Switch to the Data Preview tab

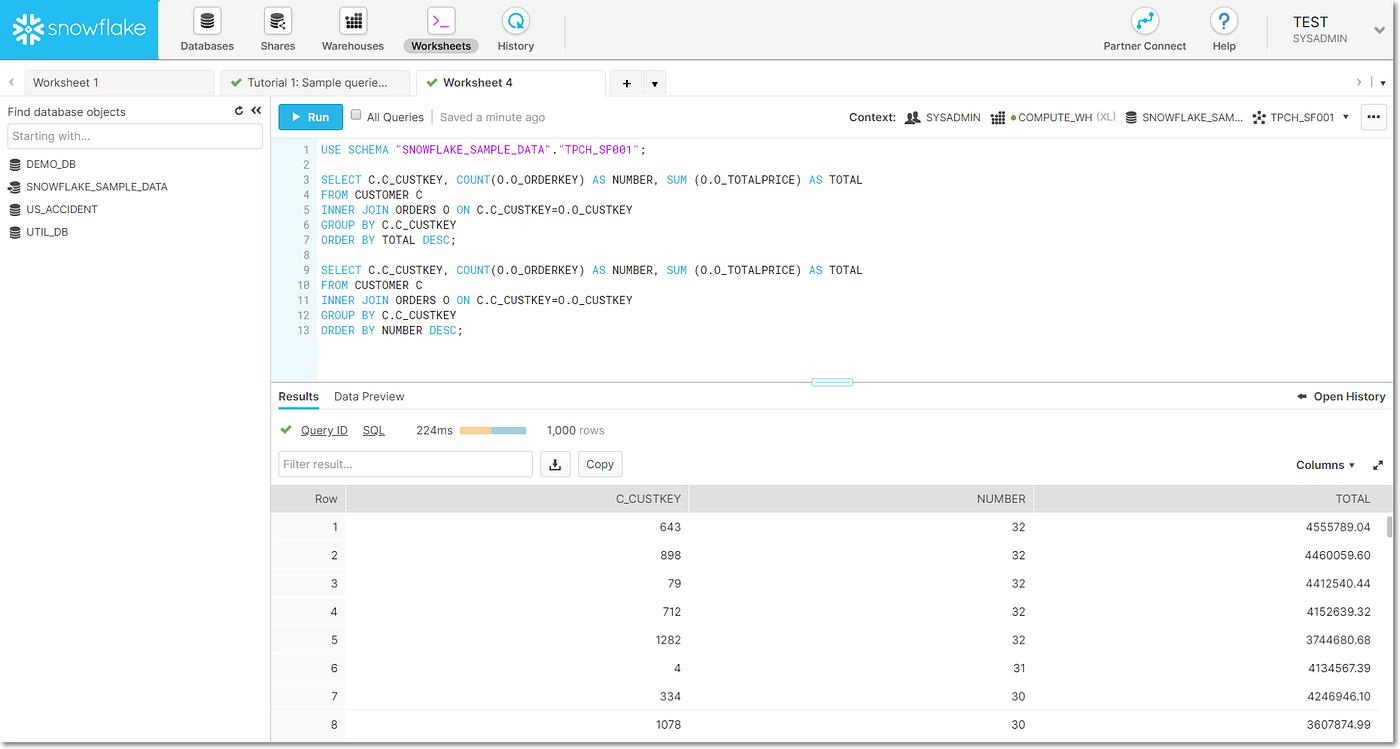(369, 396)
